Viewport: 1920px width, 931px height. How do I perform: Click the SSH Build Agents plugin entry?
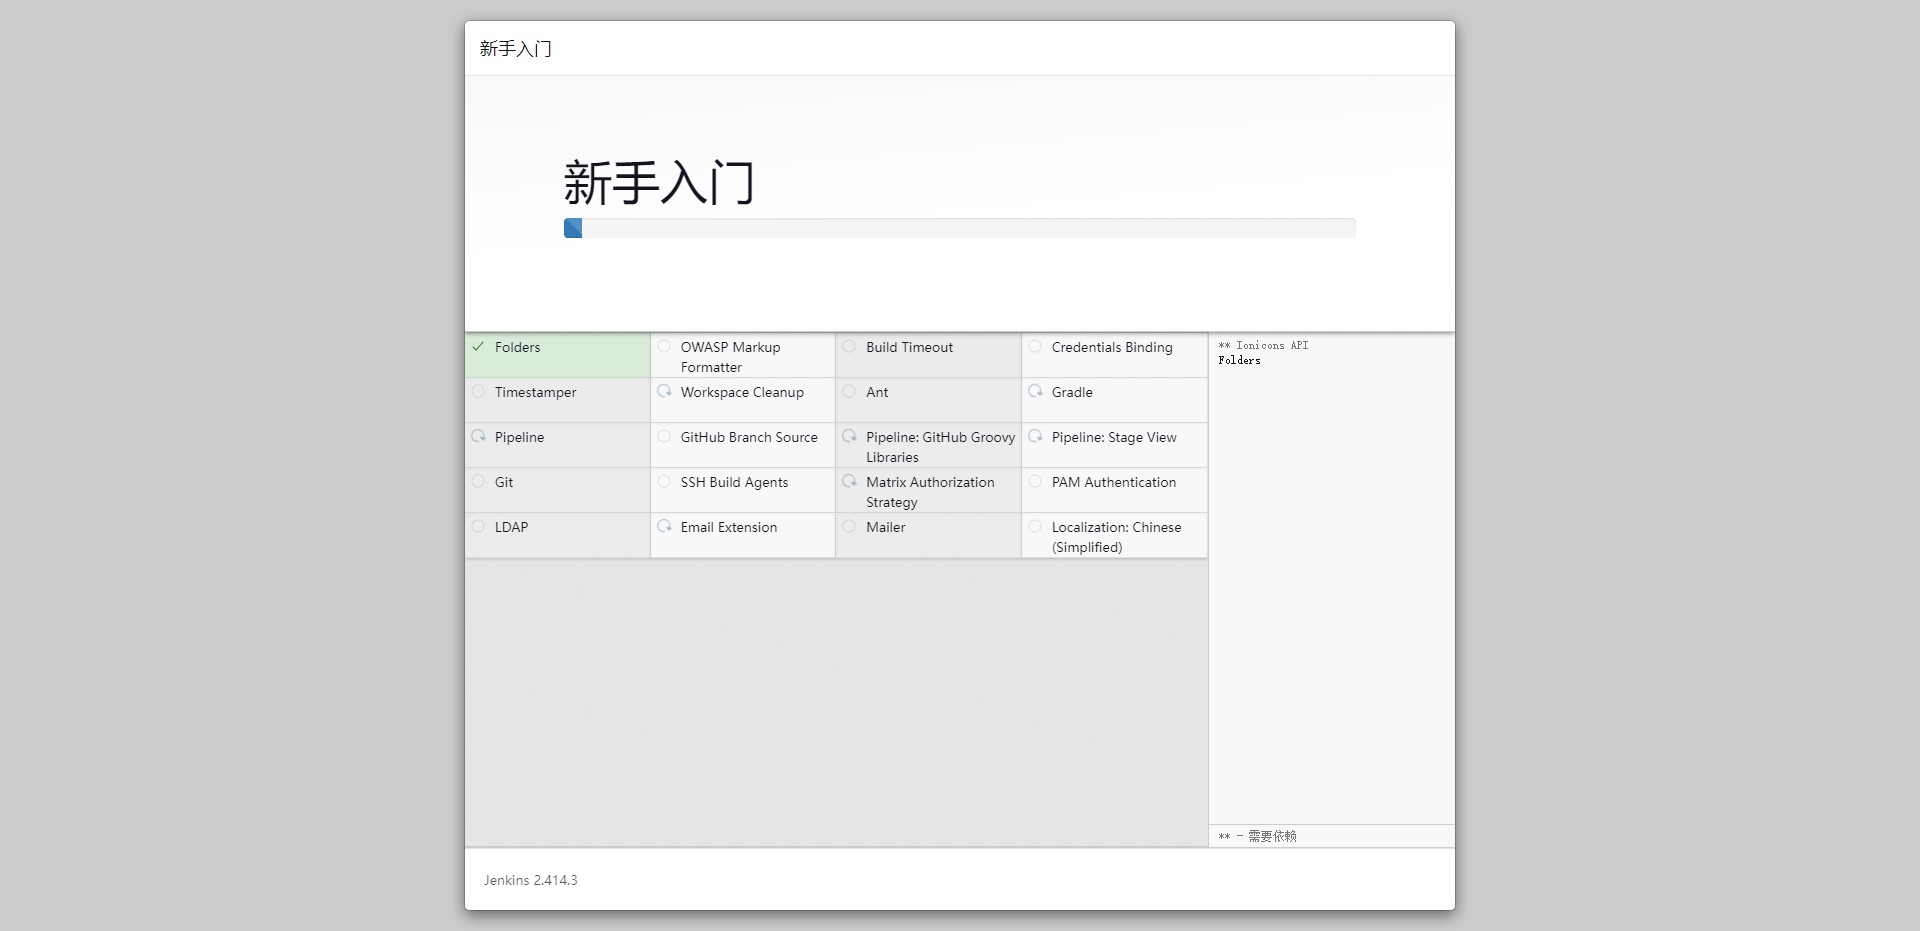tap(734, 483)
